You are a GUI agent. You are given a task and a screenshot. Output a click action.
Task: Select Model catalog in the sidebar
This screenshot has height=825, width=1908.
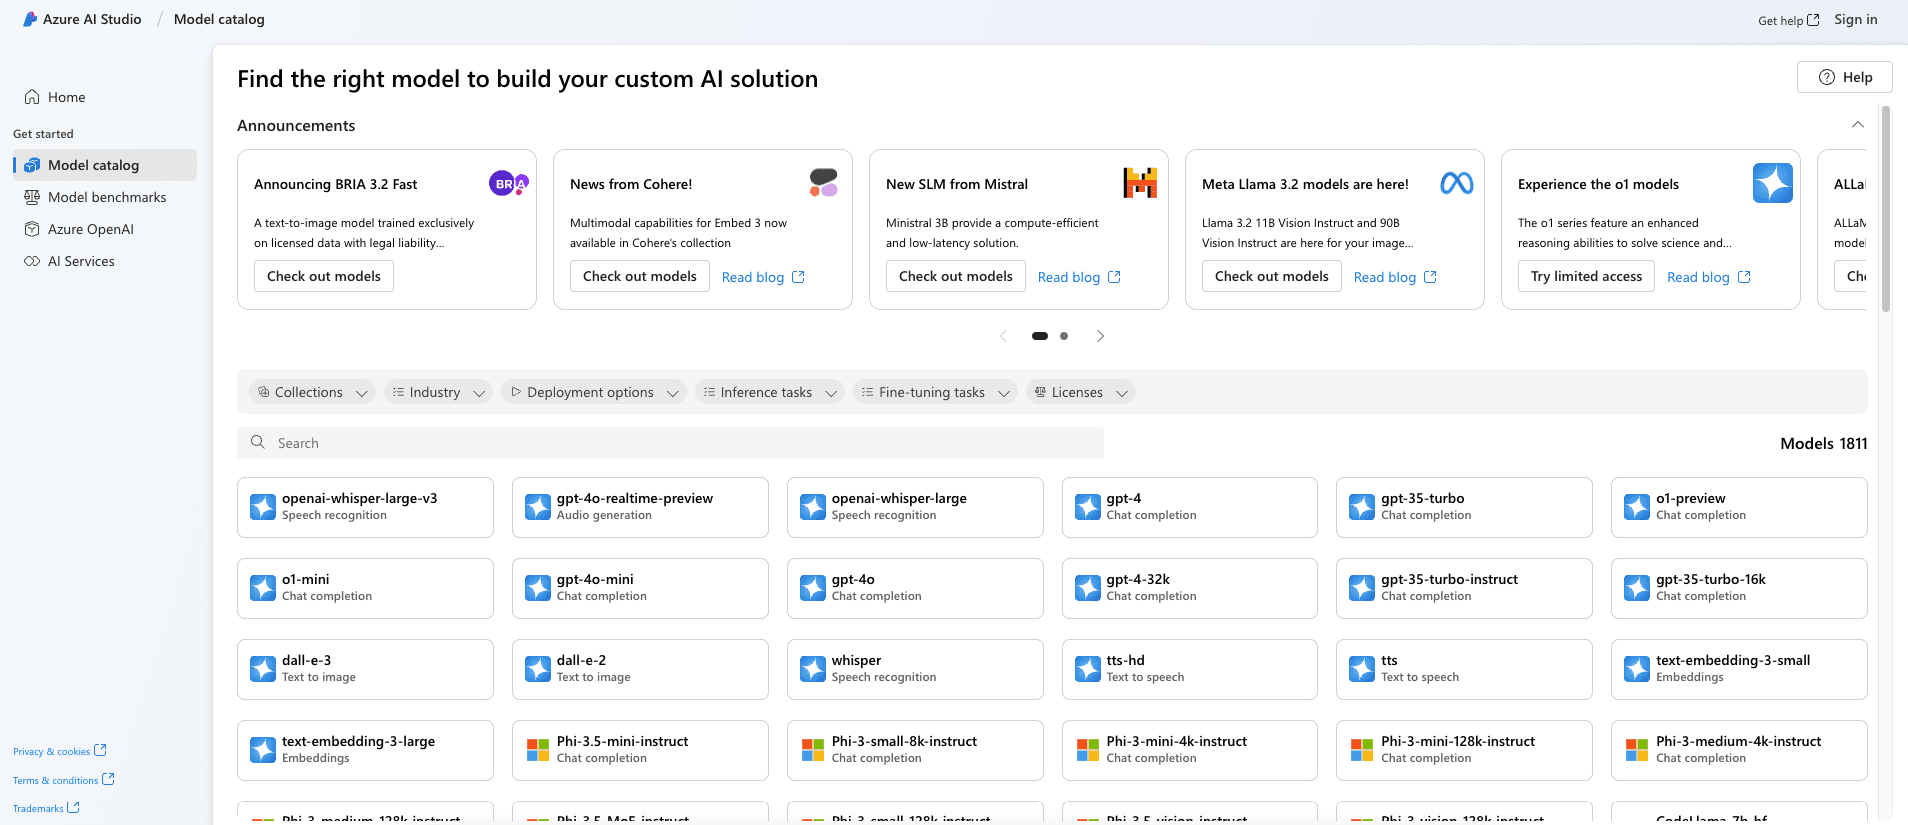coord(105,165)
